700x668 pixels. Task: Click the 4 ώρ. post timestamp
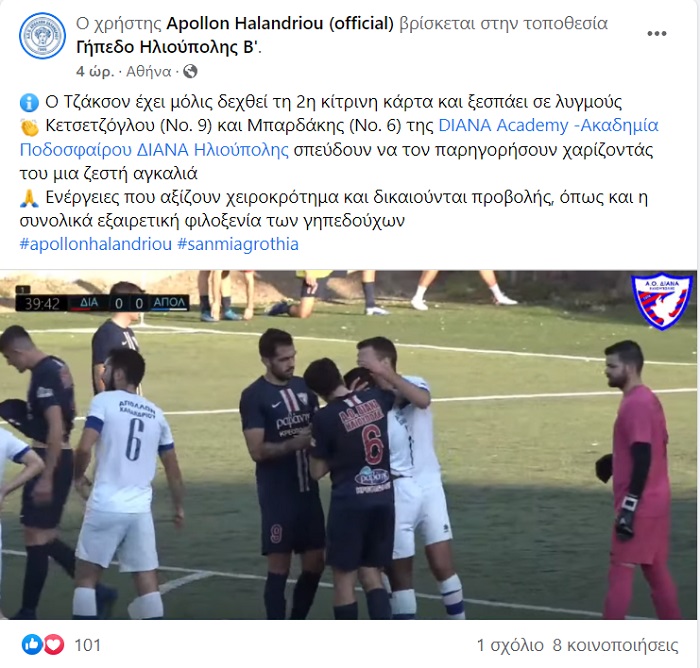[x=95, y=71]
